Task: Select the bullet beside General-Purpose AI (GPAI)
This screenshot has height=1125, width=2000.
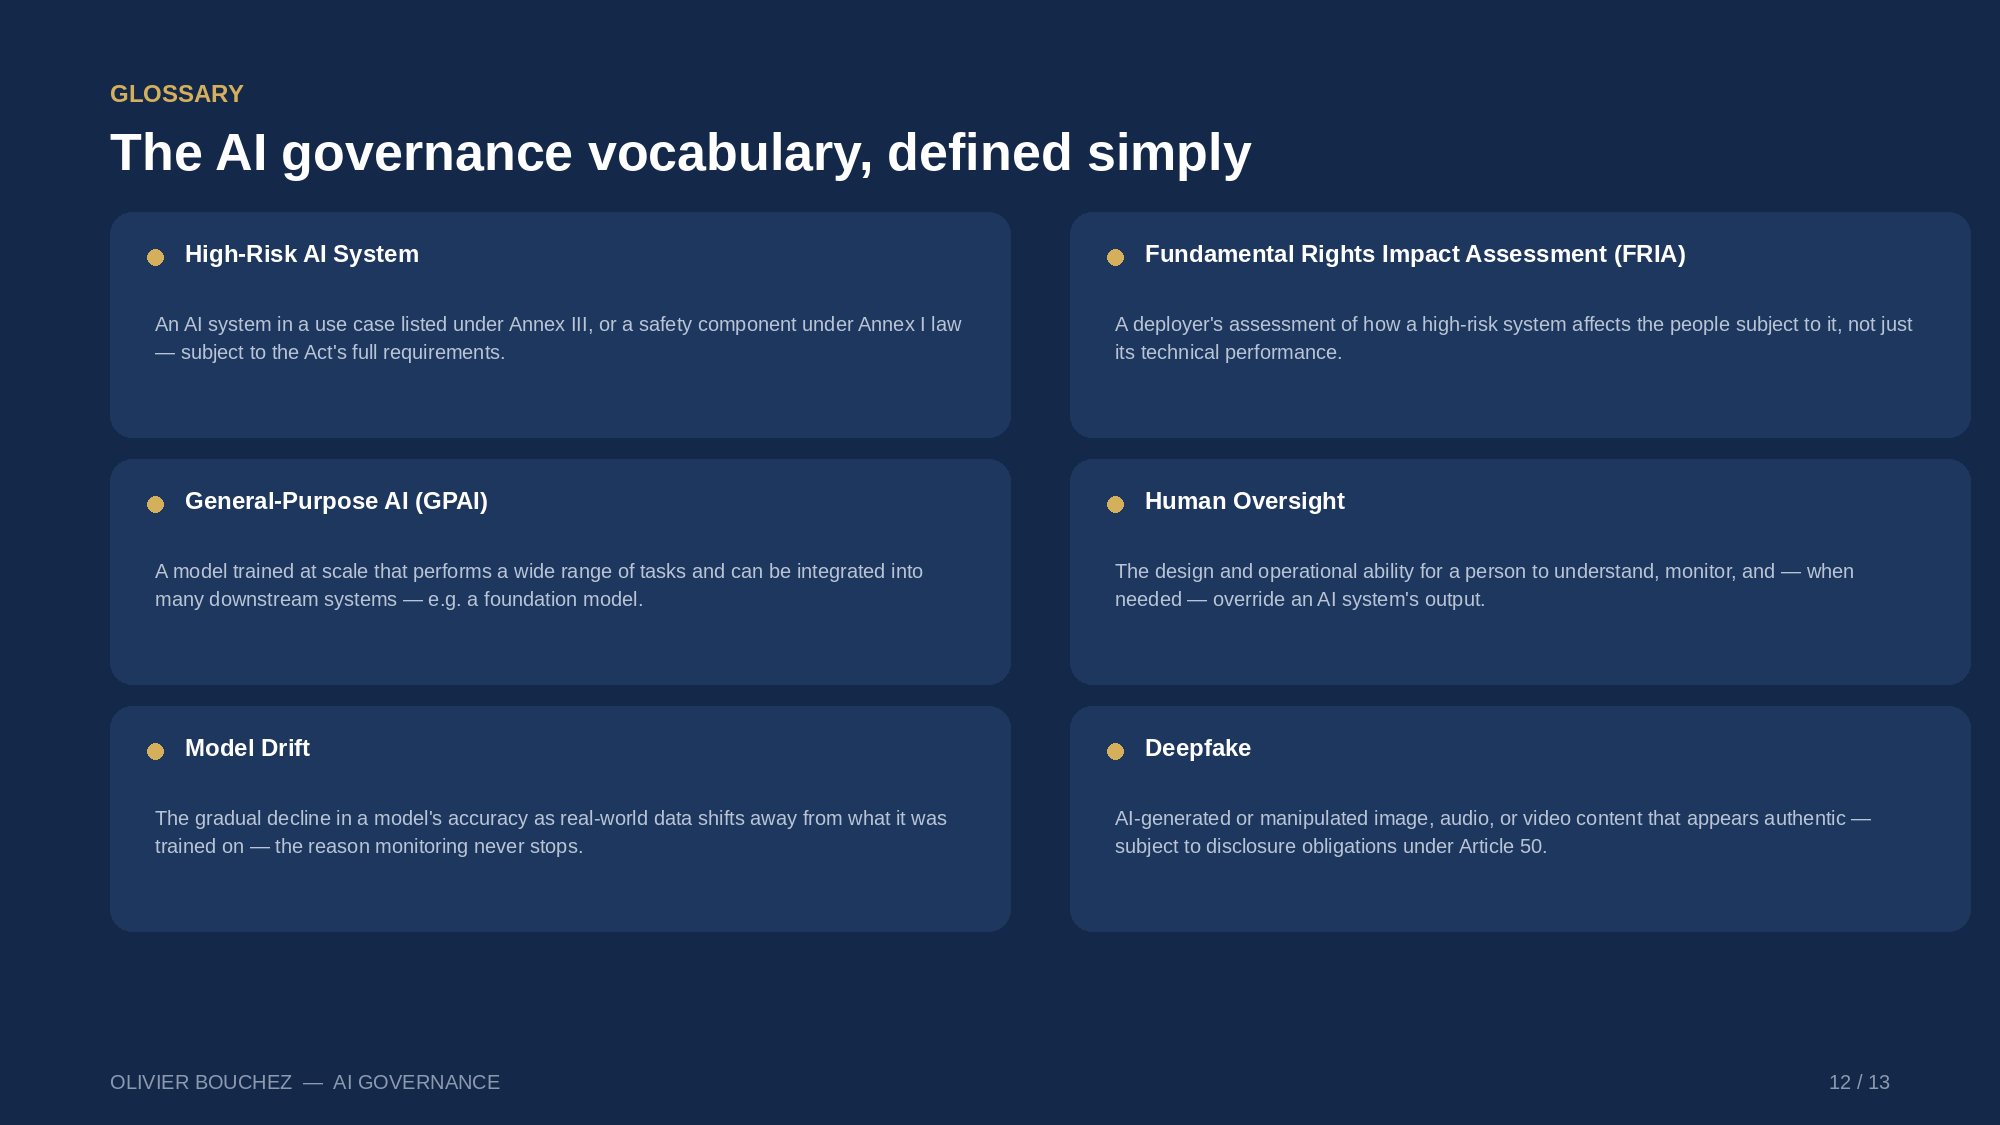Action: [x=155, y=504]
